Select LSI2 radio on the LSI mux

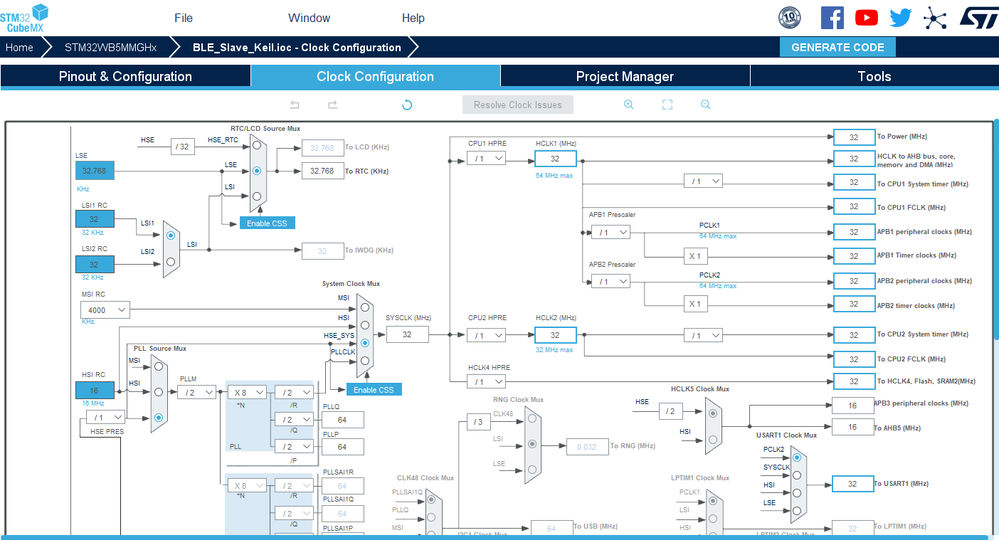coord(171,262)
